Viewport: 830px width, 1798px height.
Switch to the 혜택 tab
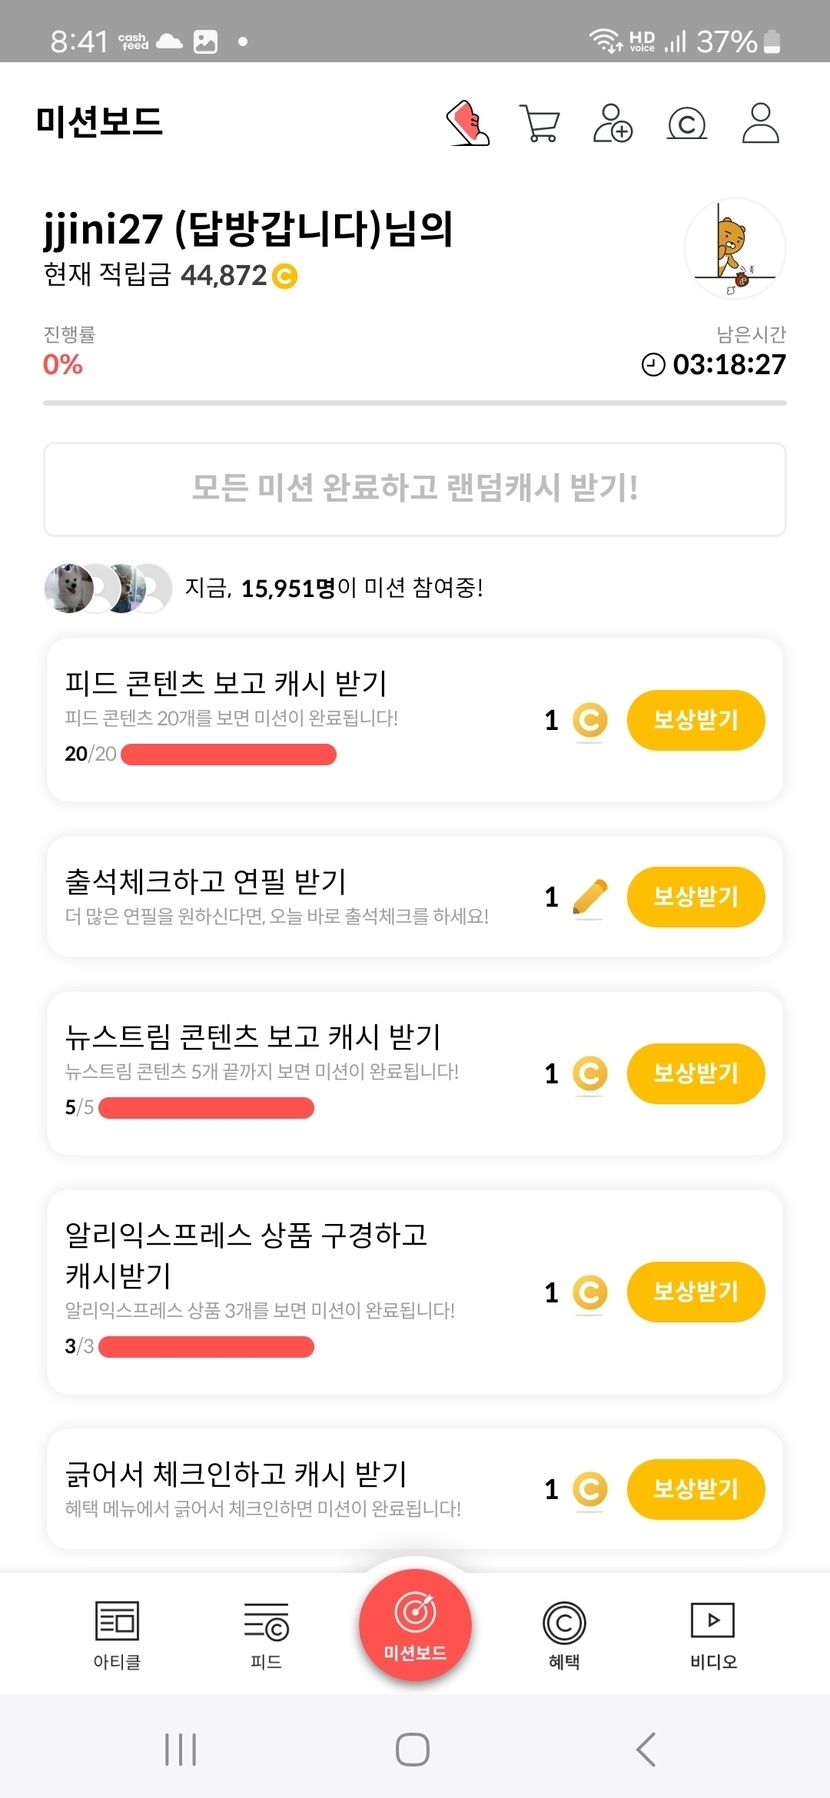564,1634
